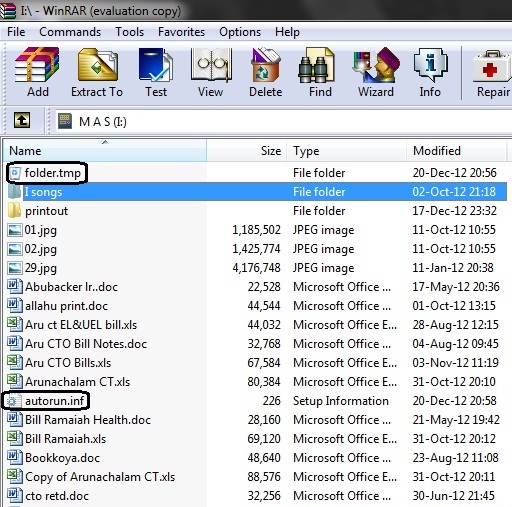Click the 11-Jan-12 20:38 modified date
This screenshot has height=507, width=512.
click(453, 268)
